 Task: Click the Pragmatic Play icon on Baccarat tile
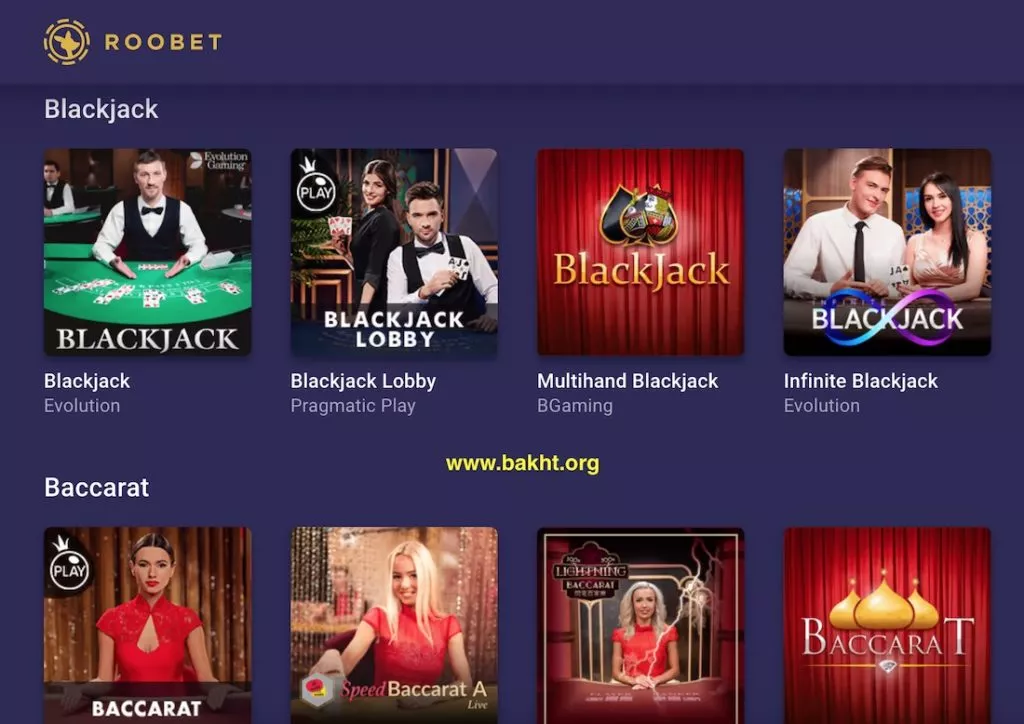point(69,565)
